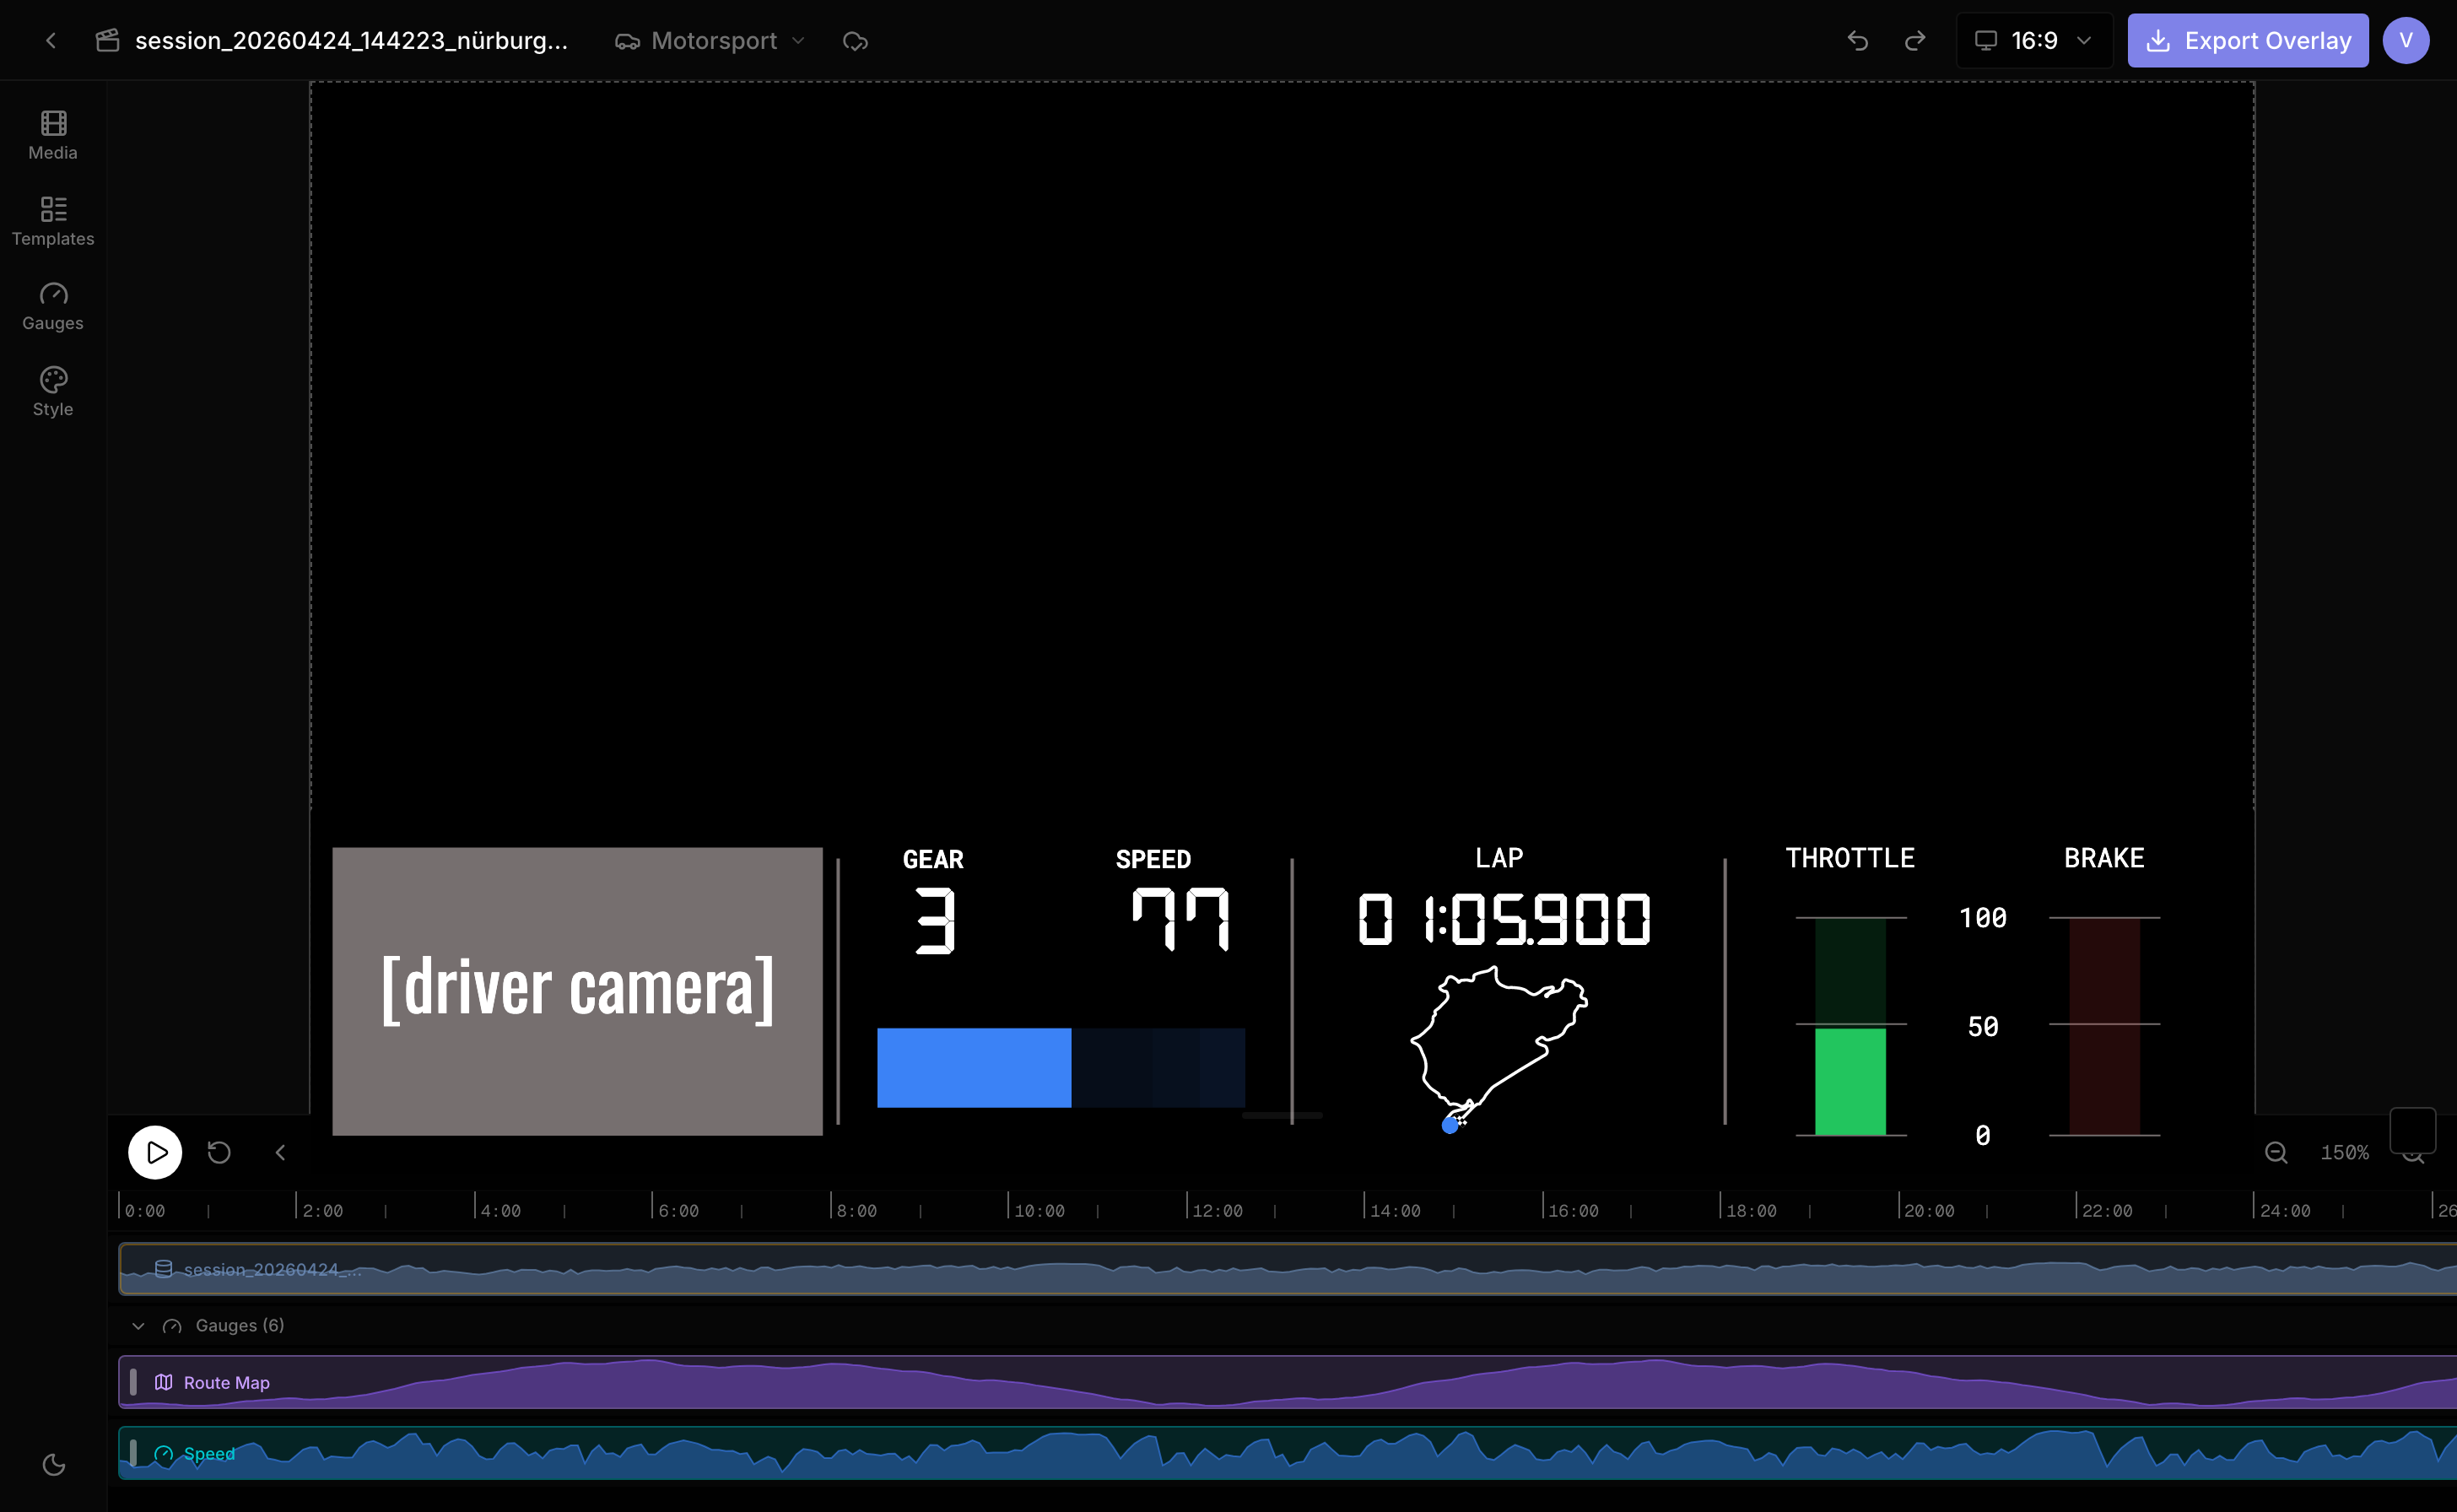This screenshot has width=2457, height=1512.
Task: Click the THROTTLE label
Action: (1850, 858)
